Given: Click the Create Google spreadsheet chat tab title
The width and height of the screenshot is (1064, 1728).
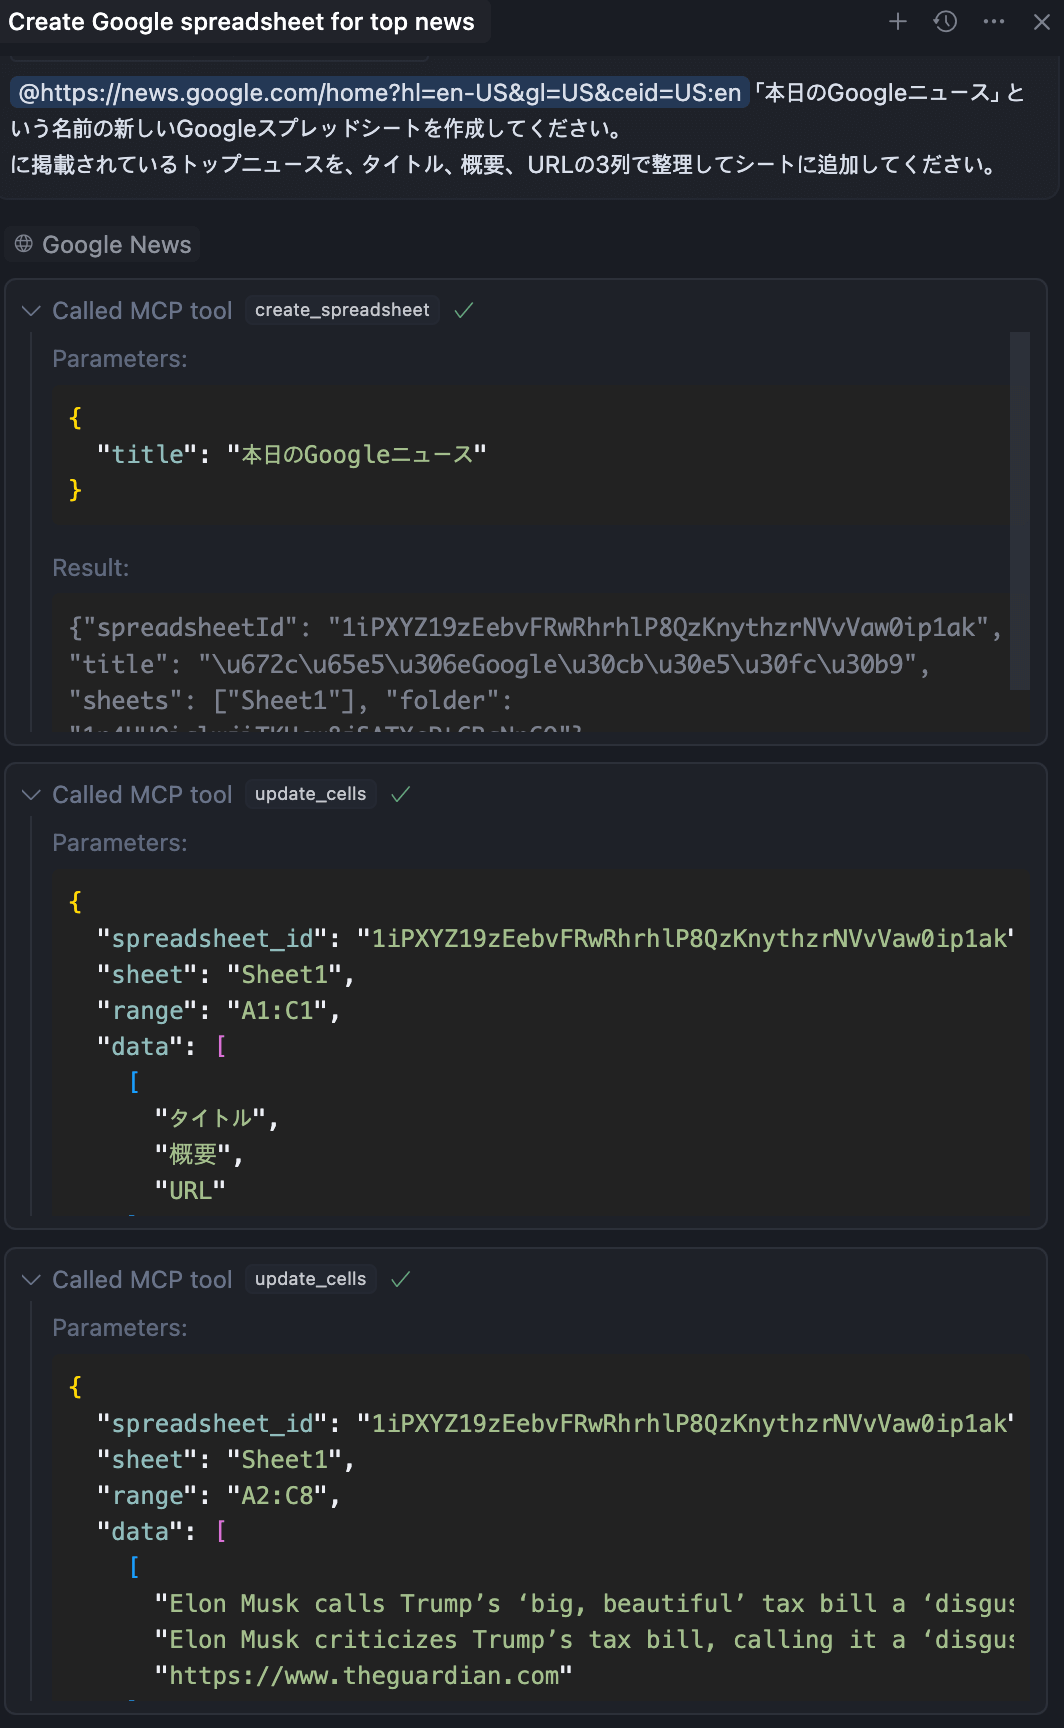Looking at the screenshot, I should pyautogui.click(x=241, y=22).
